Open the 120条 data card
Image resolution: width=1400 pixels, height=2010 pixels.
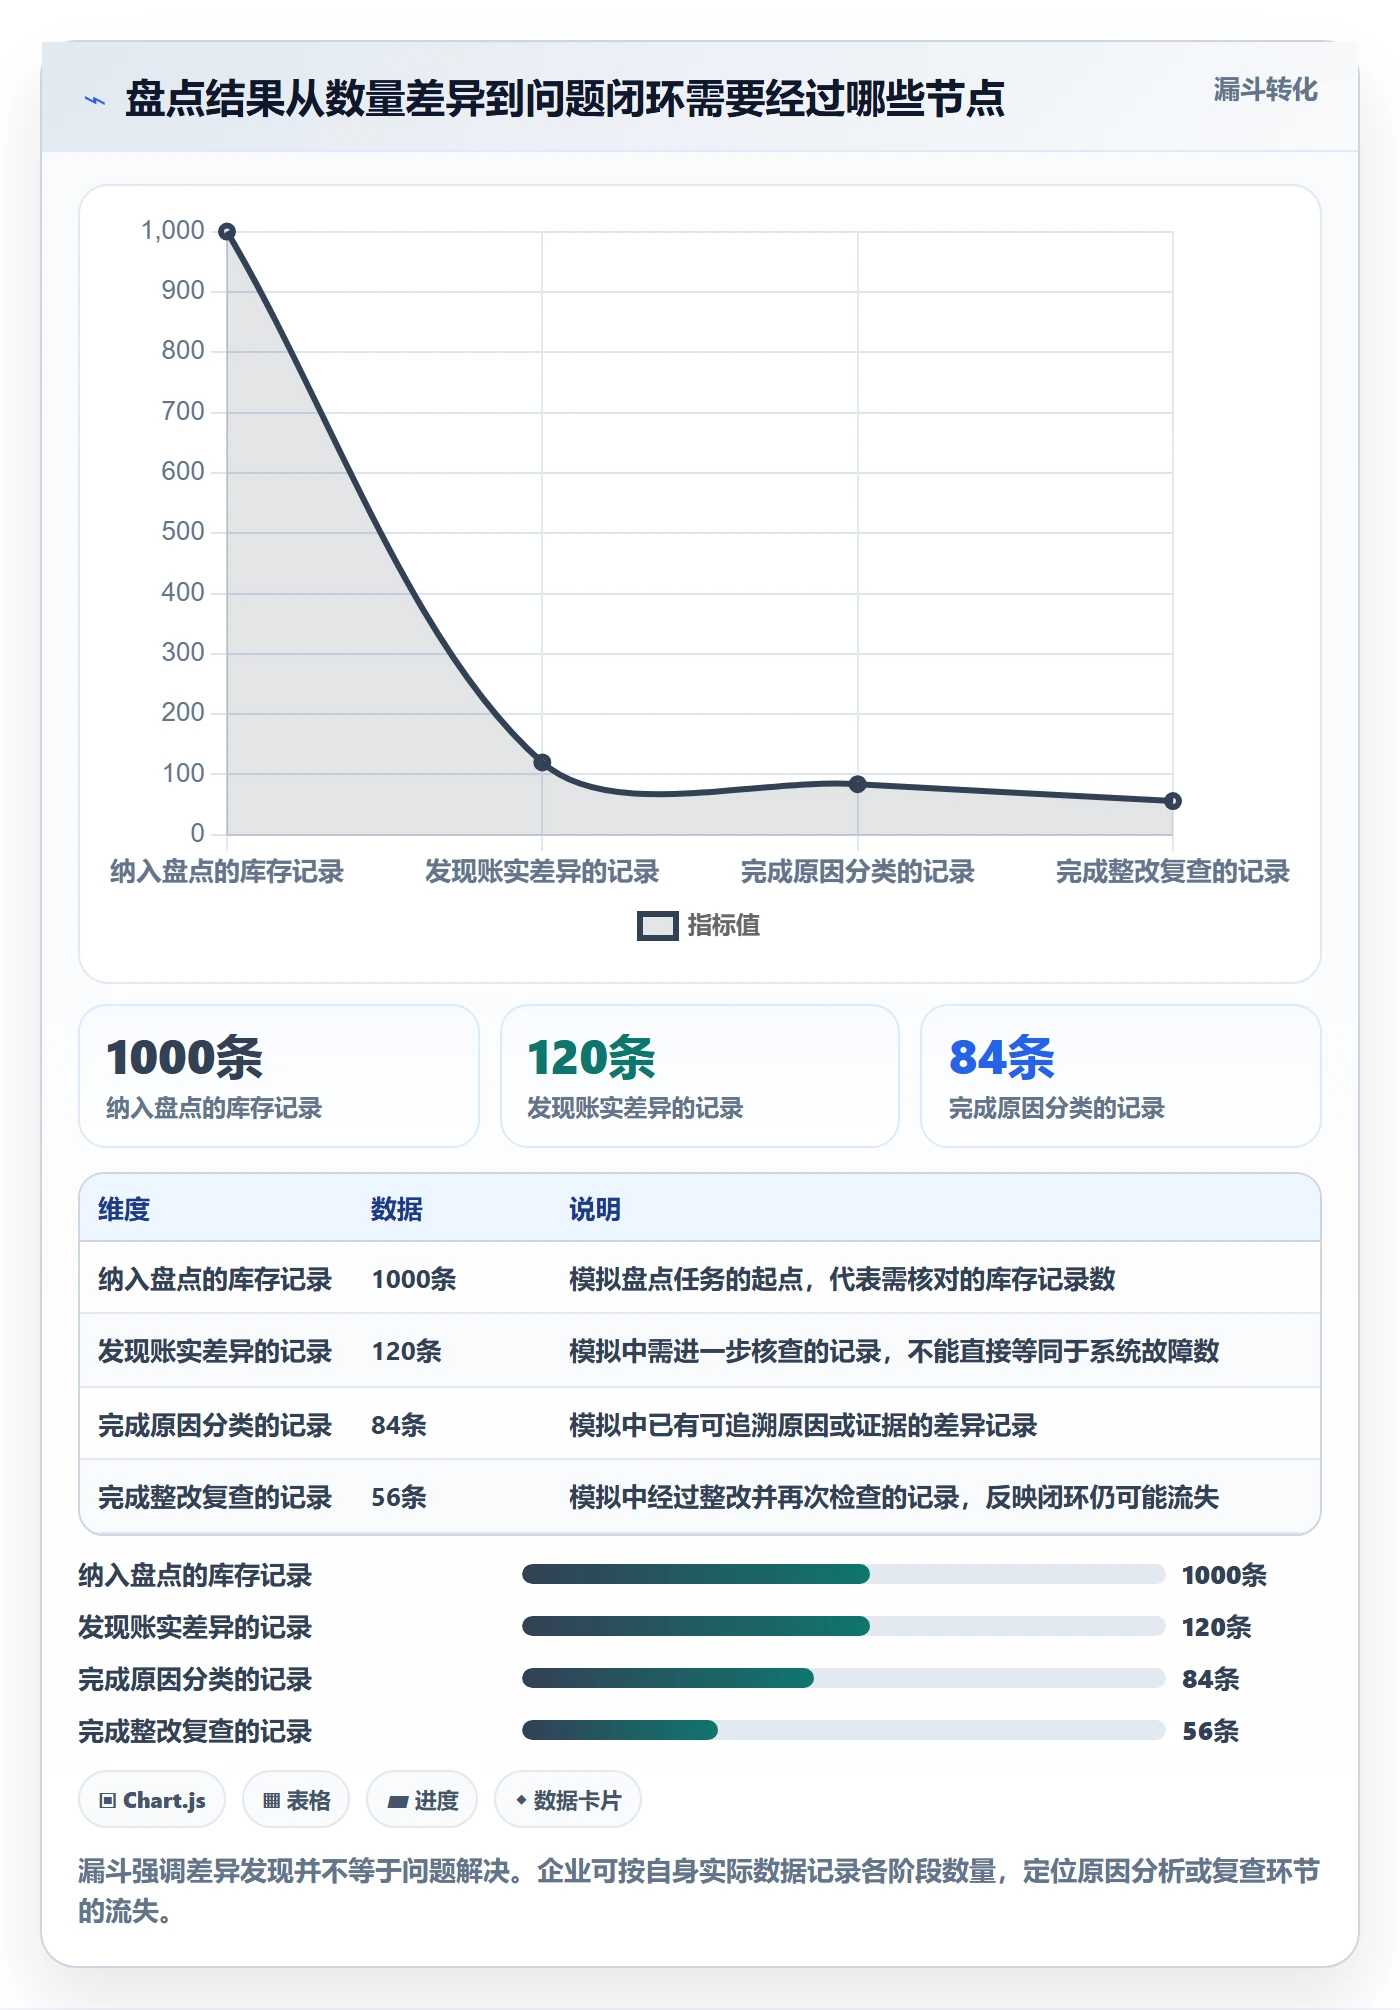700,1076
